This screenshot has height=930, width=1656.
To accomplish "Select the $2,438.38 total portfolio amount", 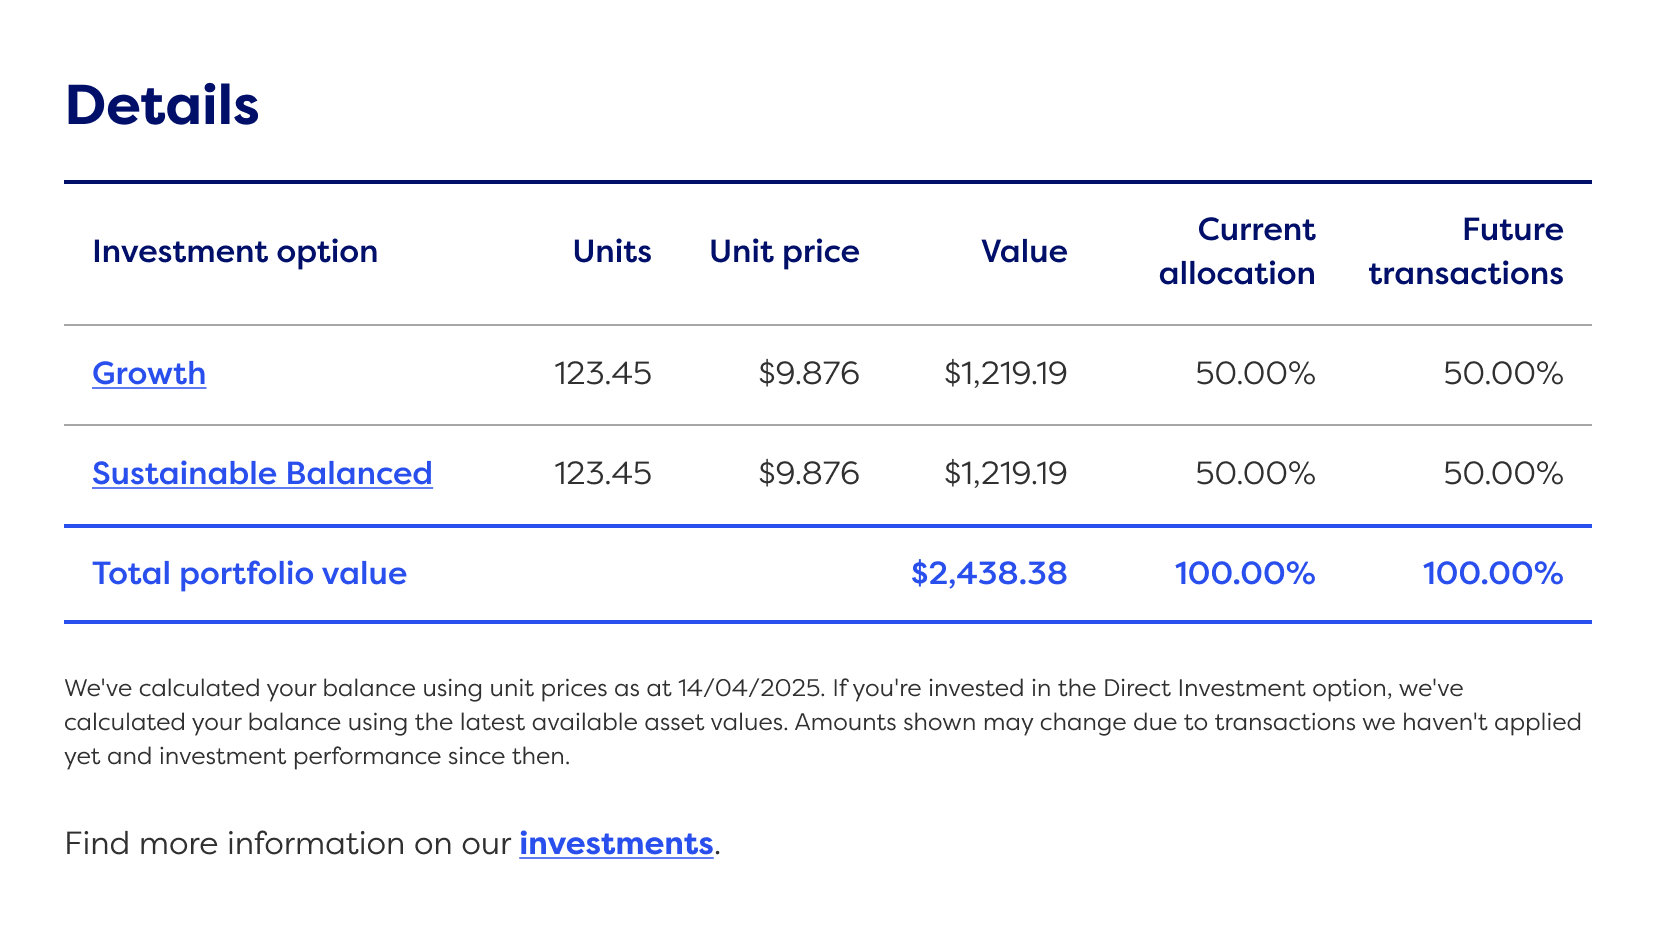I will (x=989, y=573).
